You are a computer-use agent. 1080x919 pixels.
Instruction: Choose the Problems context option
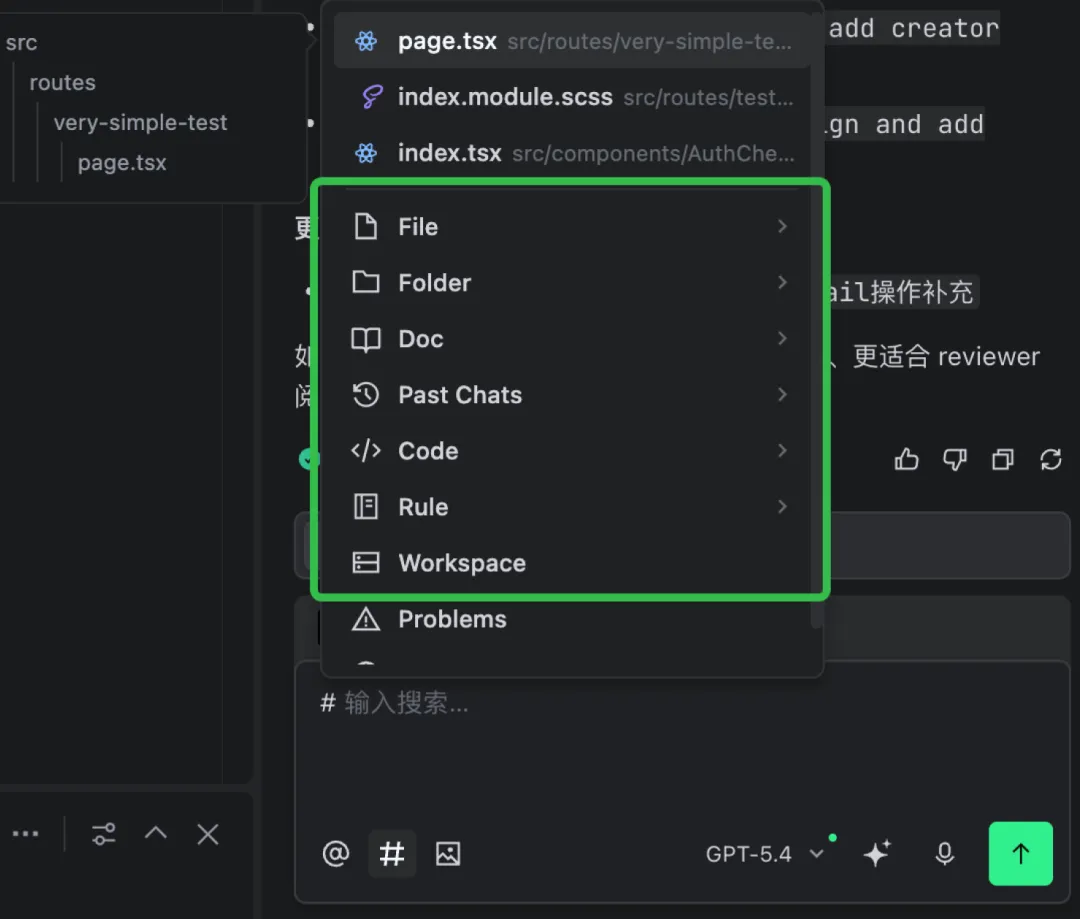pyautogui.click(x=572, y=619)
